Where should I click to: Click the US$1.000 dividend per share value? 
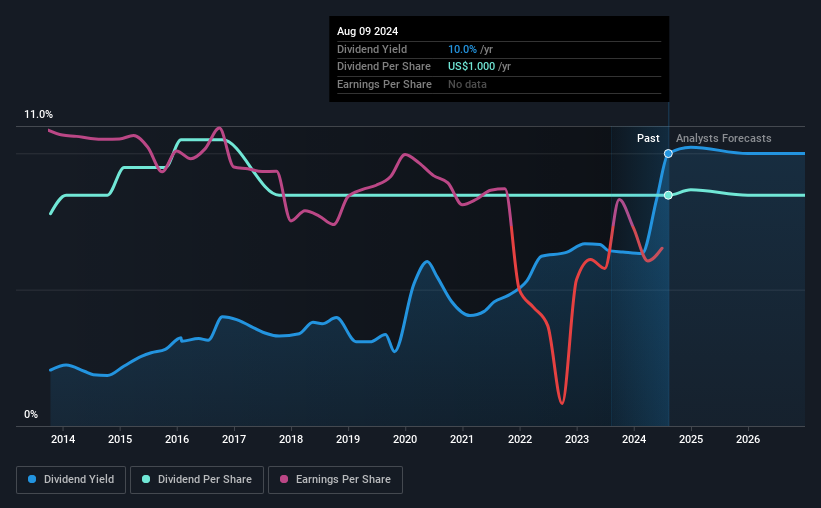pyautogui.click(x=471, y=67)
